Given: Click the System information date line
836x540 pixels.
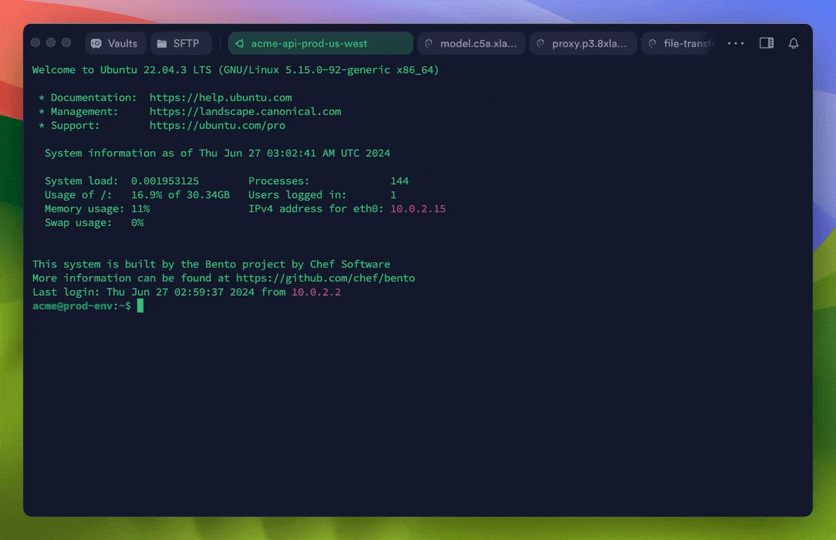Looking at the screenshot, I should (217, 154).
